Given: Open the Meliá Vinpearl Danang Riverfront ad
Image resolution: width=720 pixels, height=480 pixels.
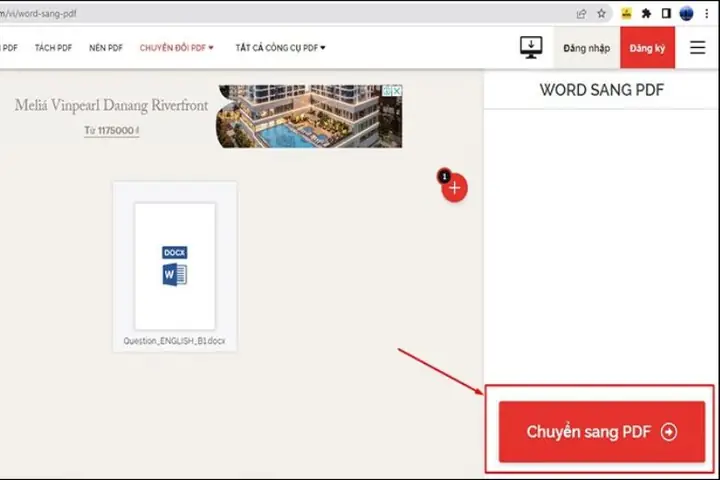Looking at the screenshot, I should tap(111, 105).
